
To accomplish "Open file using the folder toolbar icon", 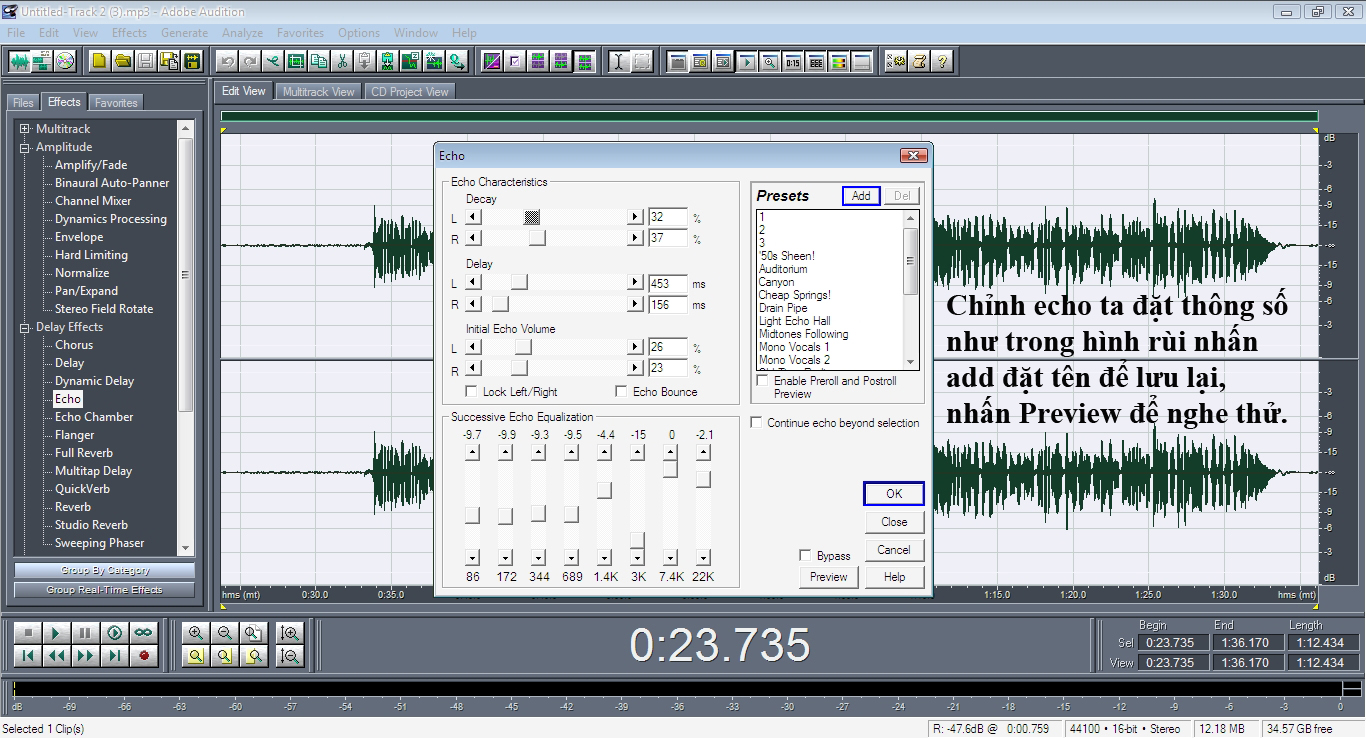I will coord(123,61).
